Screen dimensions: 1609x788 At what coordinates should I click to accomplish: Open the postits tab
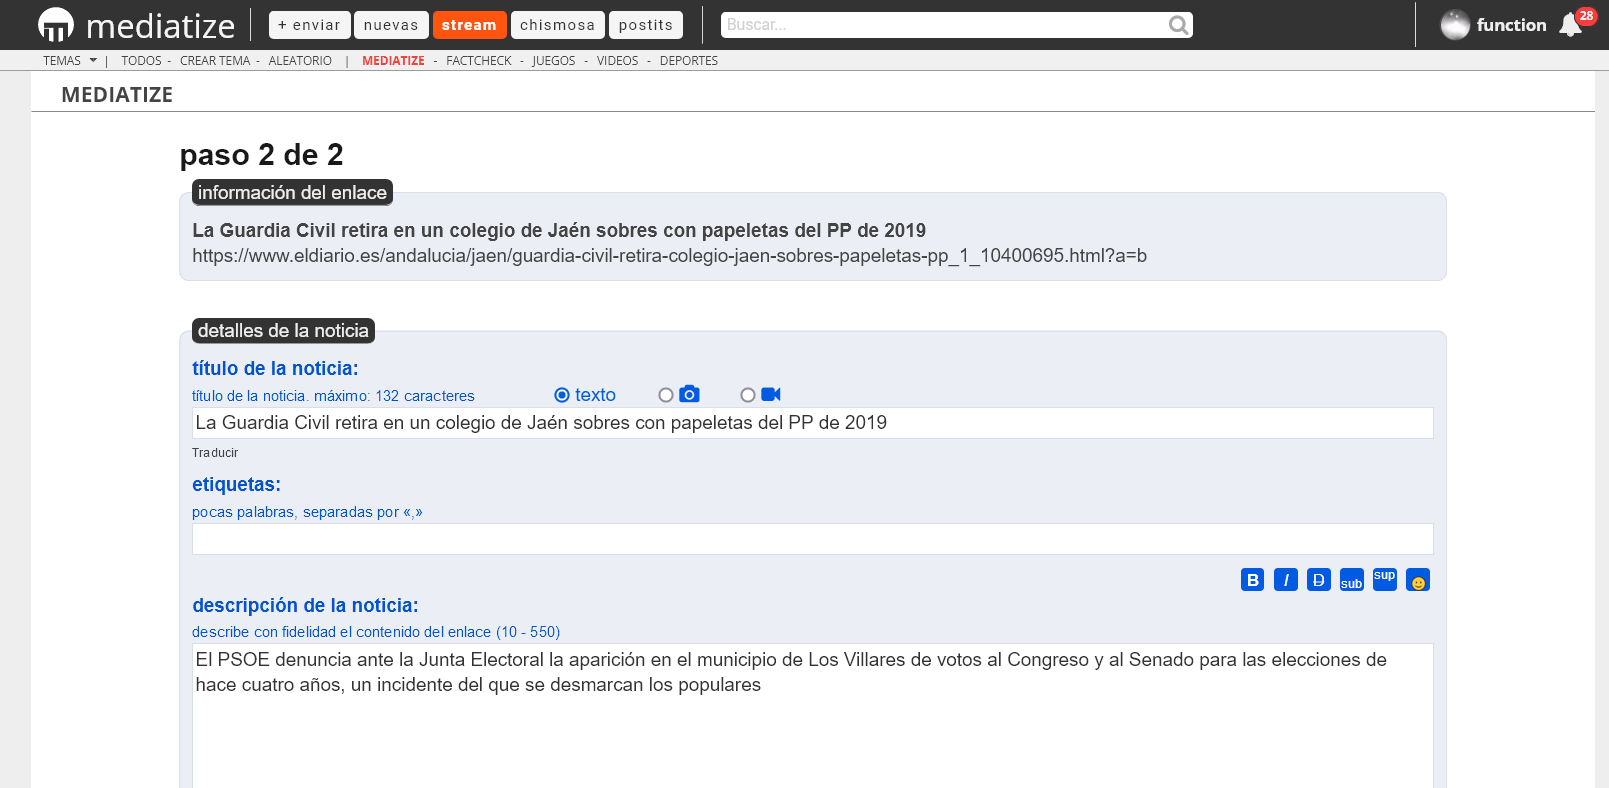646,25
